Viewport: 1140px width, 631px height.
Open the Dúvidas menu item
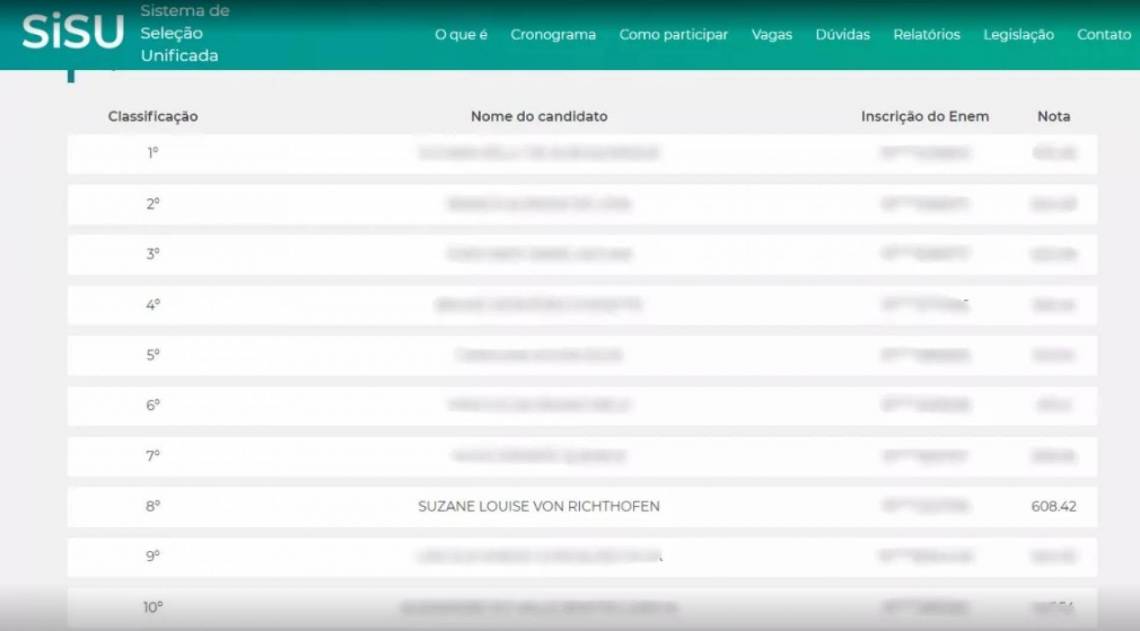coord(843,35)
